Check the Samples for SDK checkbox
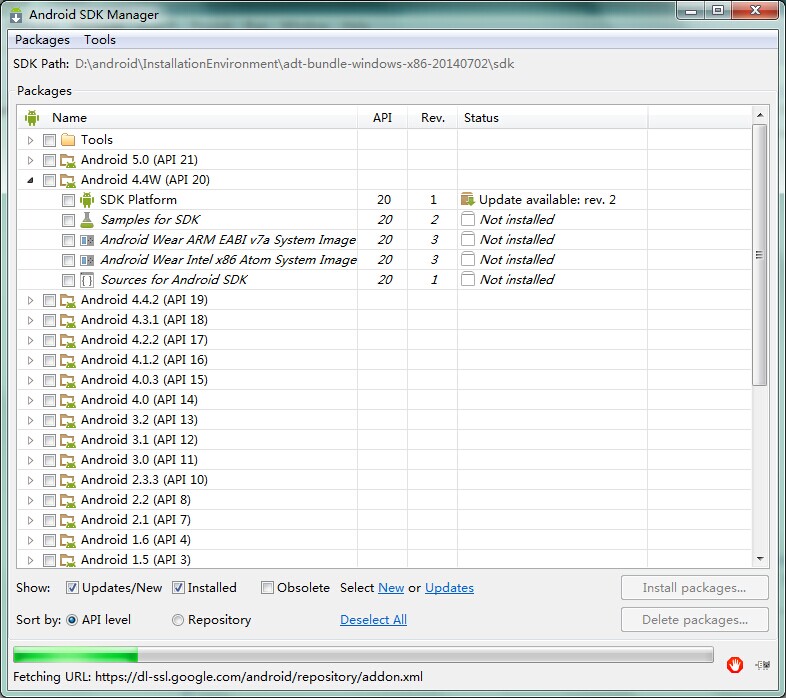 pos(68,220)
